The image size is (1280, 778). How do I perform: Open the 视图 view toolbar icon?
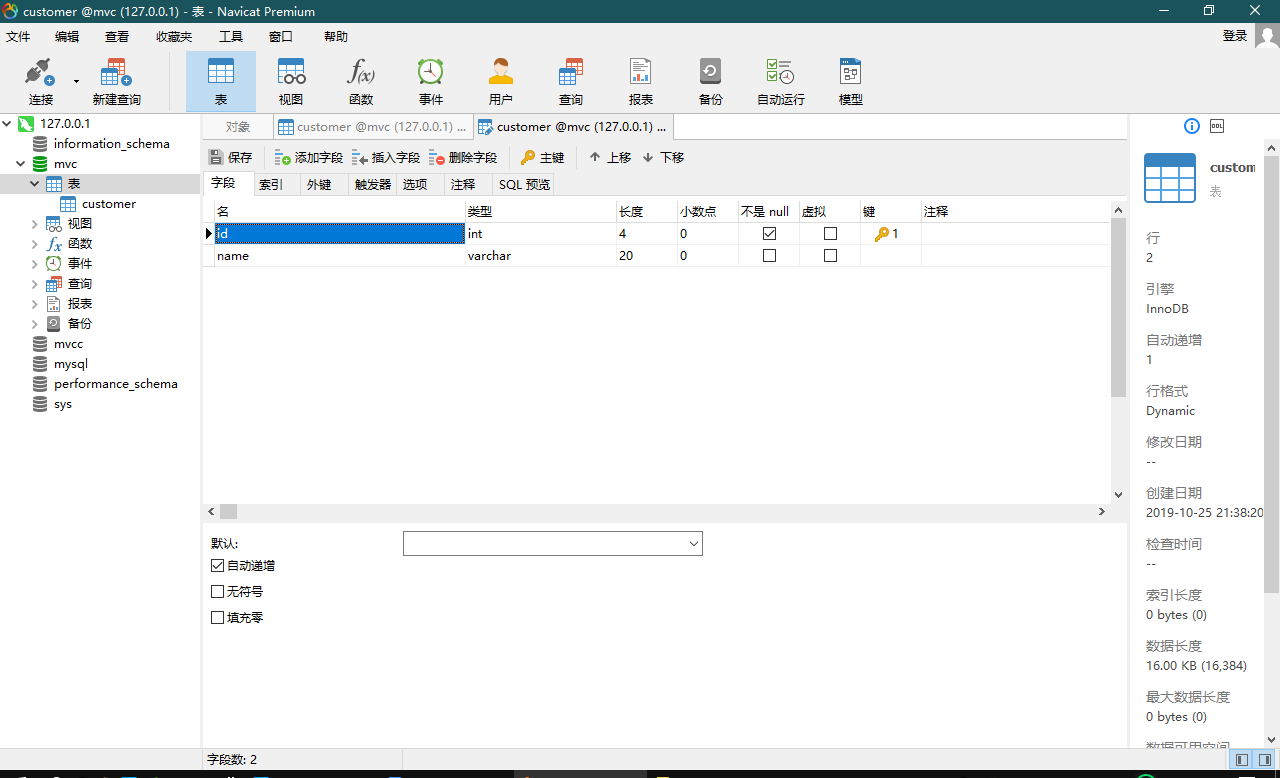(x=291, y=82)
